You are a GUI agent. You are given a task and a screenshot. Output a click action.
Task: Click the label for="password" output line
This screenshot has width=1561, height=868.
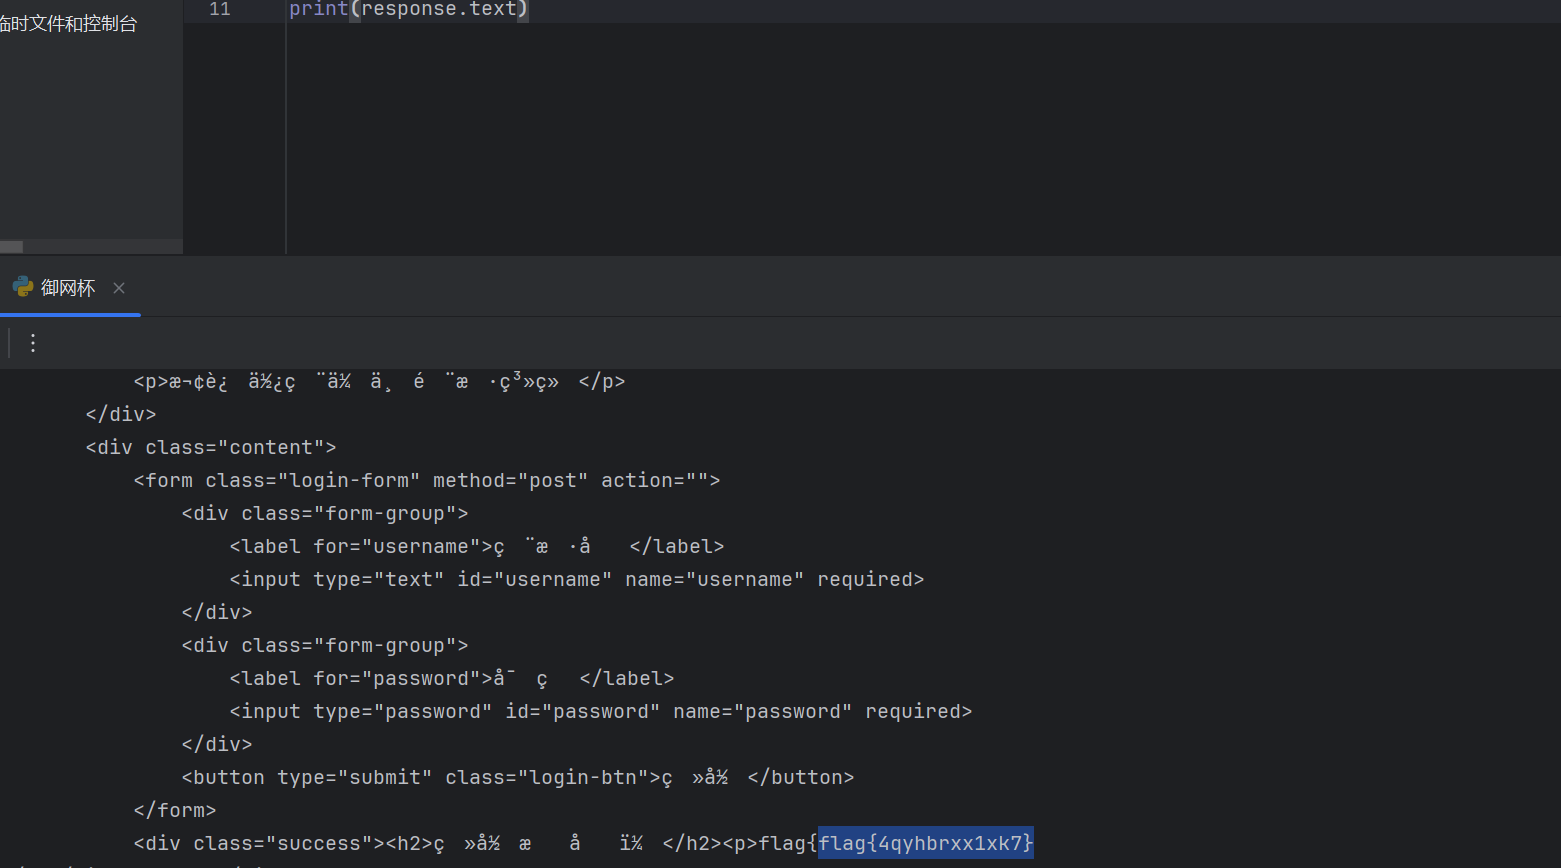(451, 678)
